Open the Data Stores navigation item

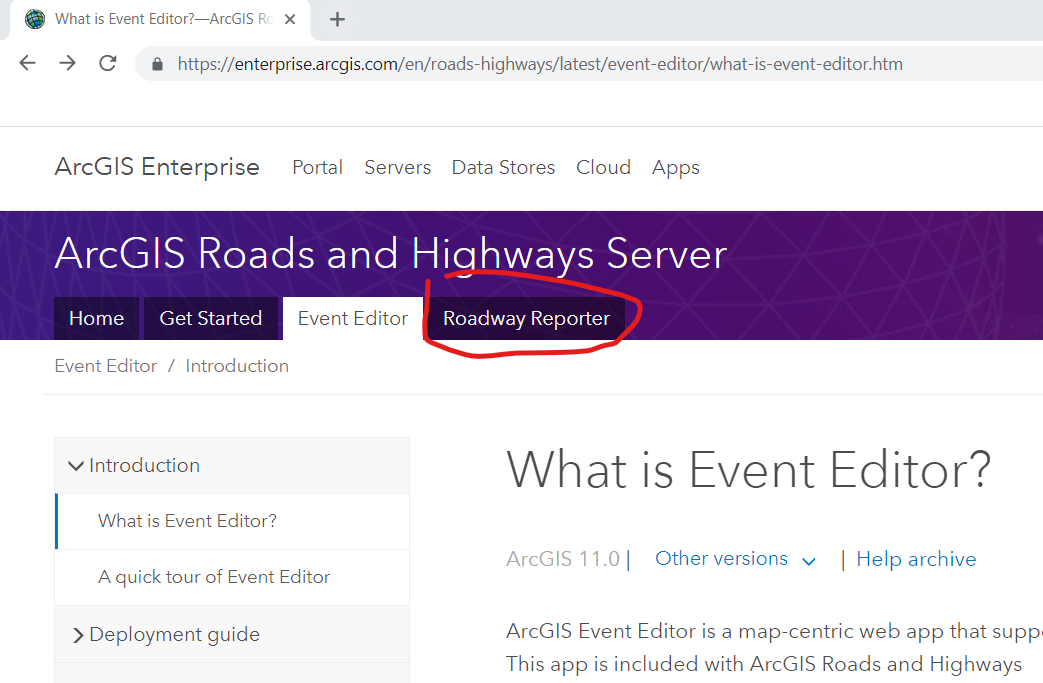click(x=503, y=168)
